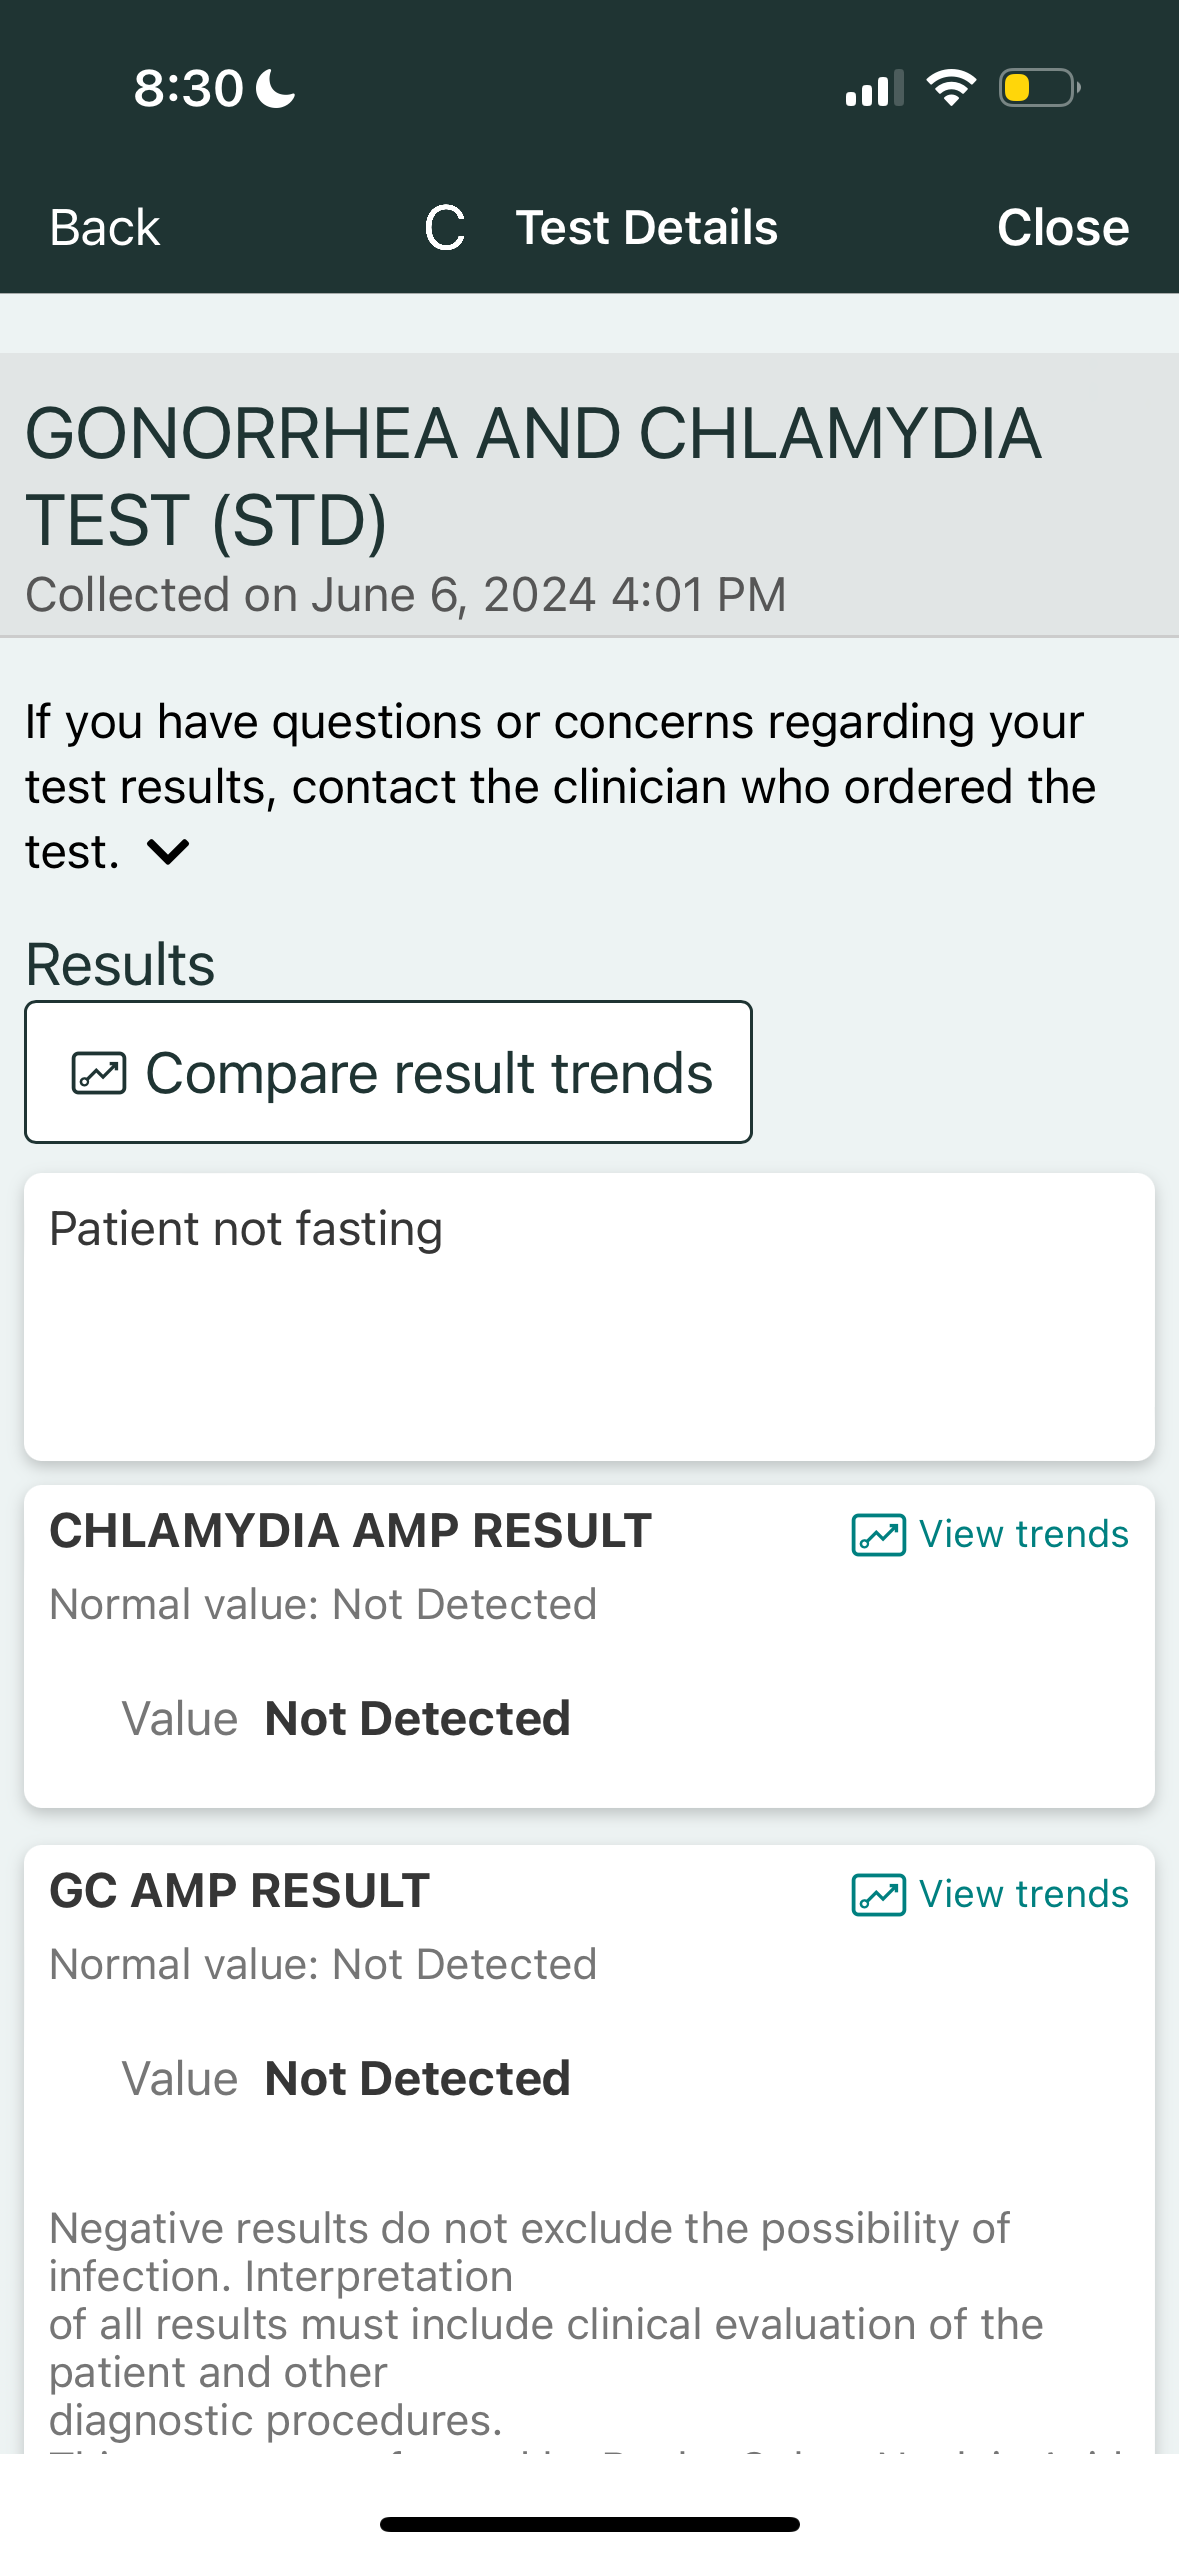Tap the Gonorrhea and Chlamydia Test title

(x=533, y=477)
